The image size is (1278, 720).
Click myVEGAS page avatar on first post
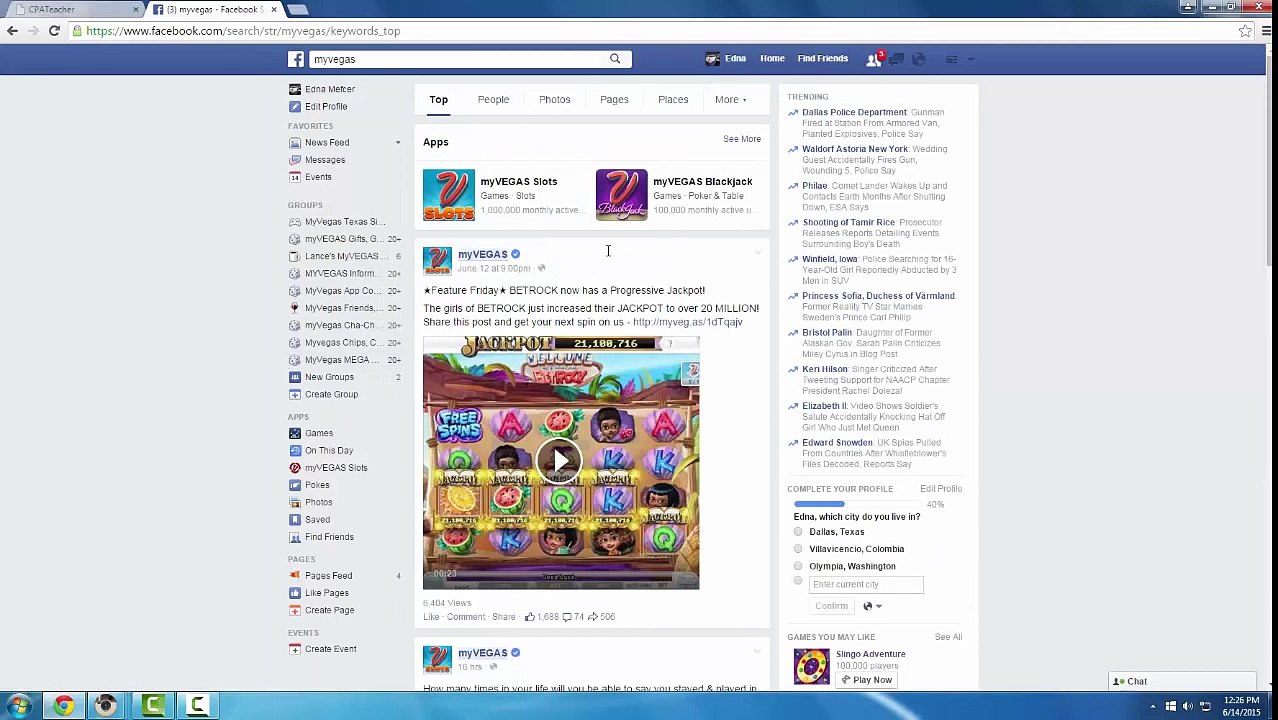pos(437,260)
